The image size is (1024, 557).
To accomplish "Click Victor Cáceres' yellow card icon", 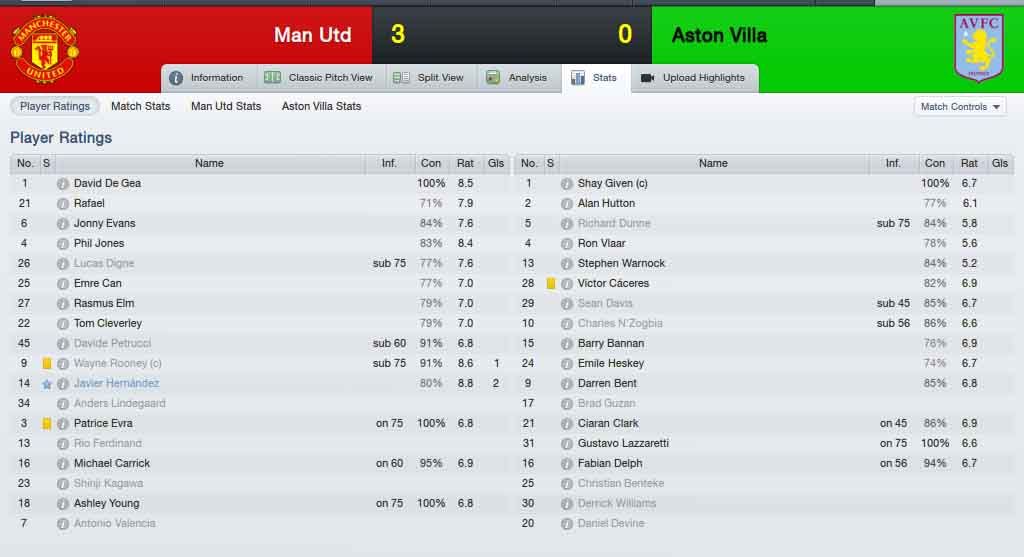I will (551, 283).
